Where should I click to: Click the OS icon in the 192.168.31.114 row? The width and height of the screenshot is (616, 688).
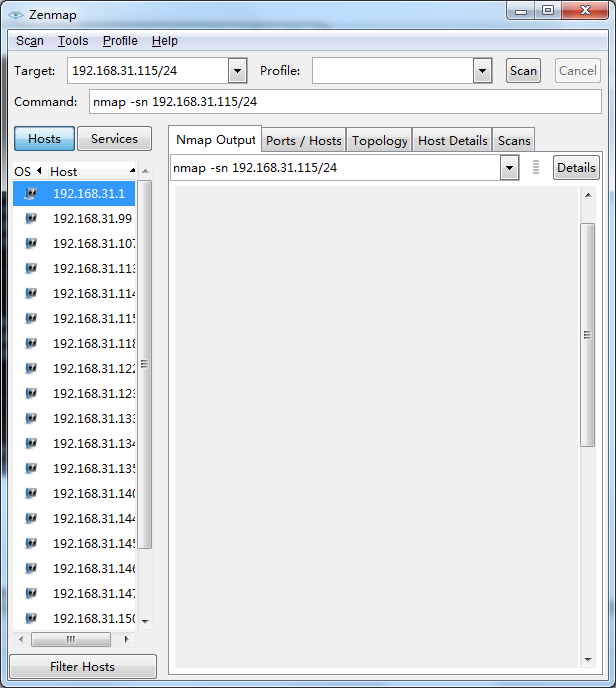tap(31, 294)
